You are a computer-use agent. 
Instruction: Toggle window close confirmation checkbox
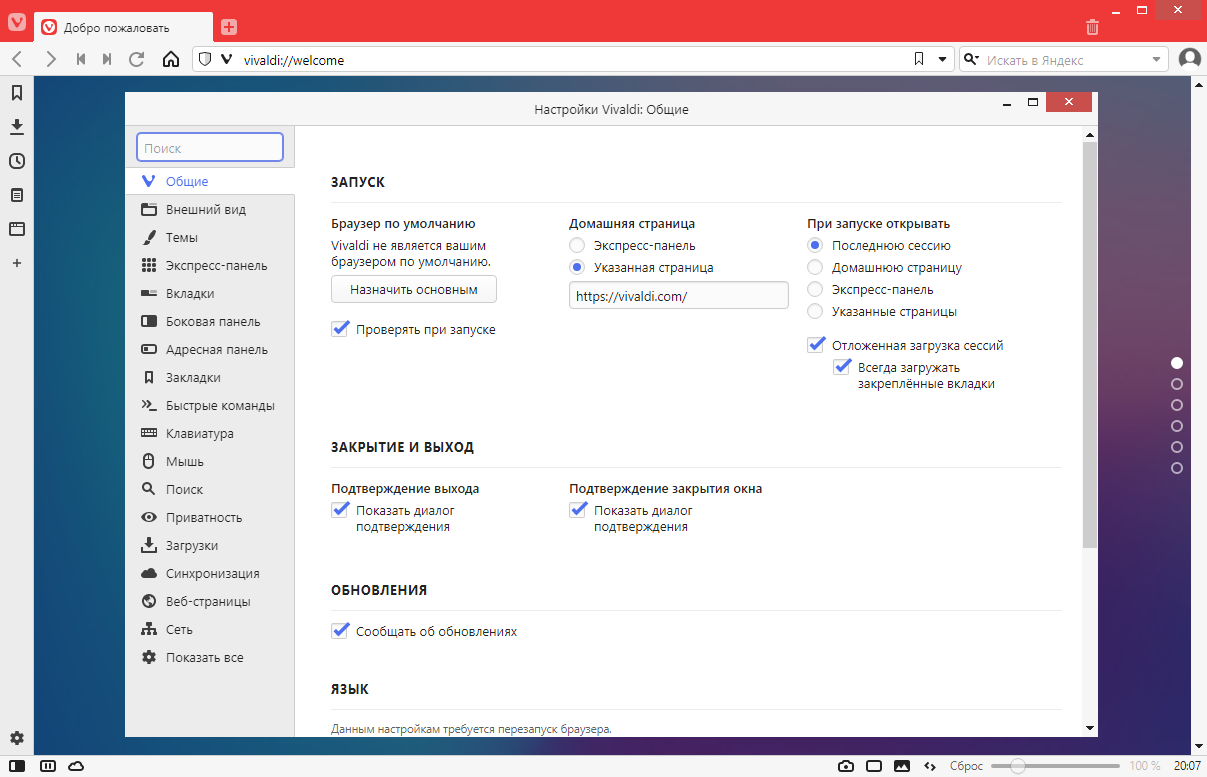pyautogui.click(x=578, y=510)
